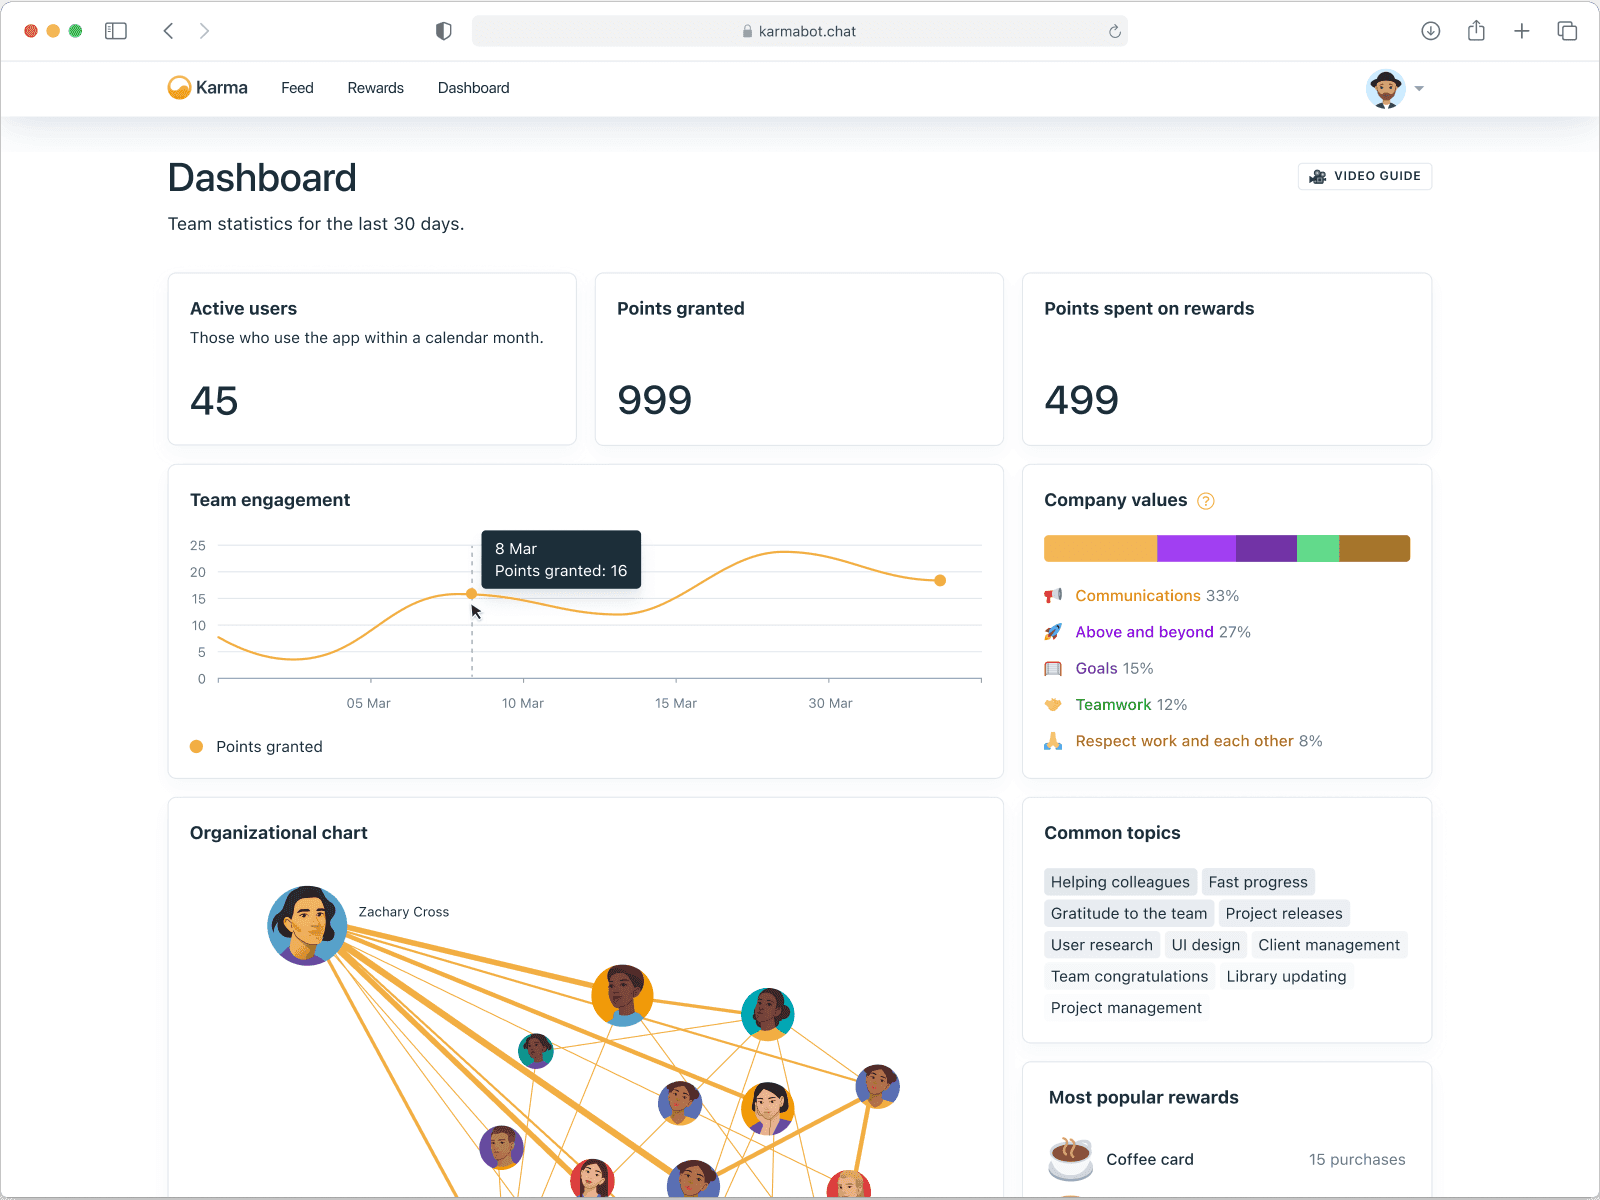The width and height of the screenshot is (1600, 1200).
Task: Click the Points granted total 999
Action: pyautogui.click(x=655, y=400)
